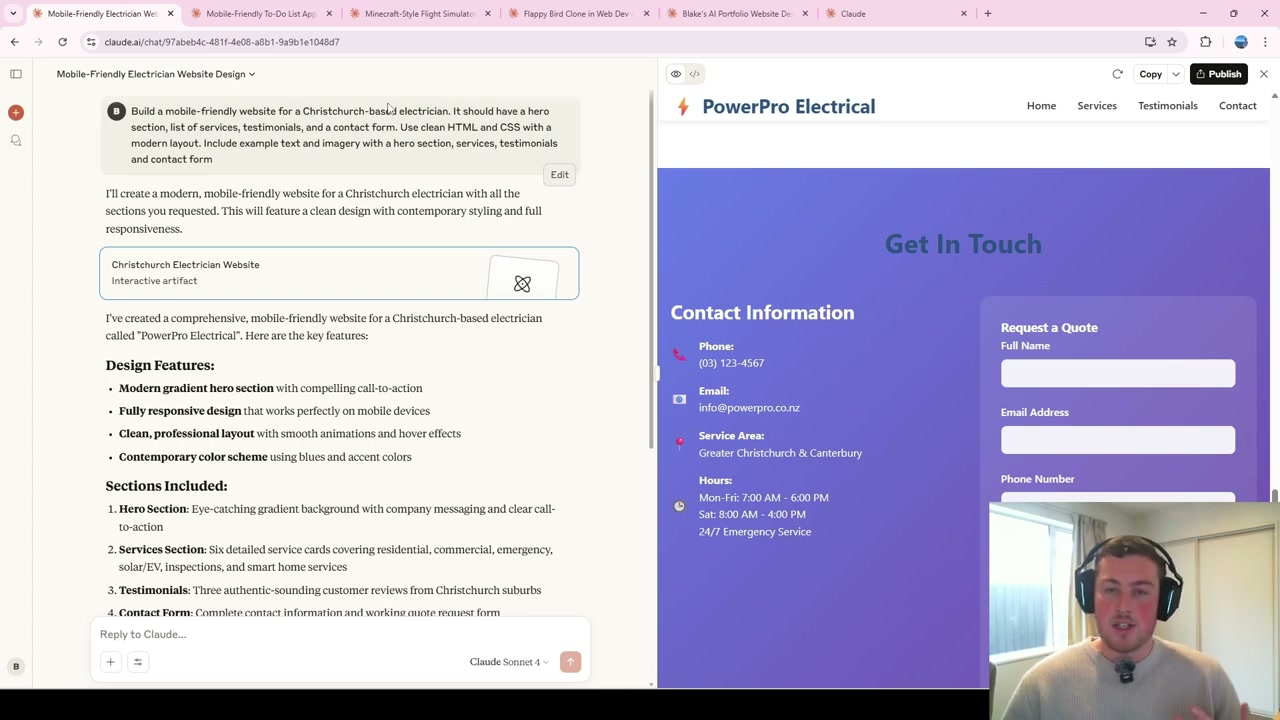Open the attachment plus button below reply box

click(x=110, y=662)
